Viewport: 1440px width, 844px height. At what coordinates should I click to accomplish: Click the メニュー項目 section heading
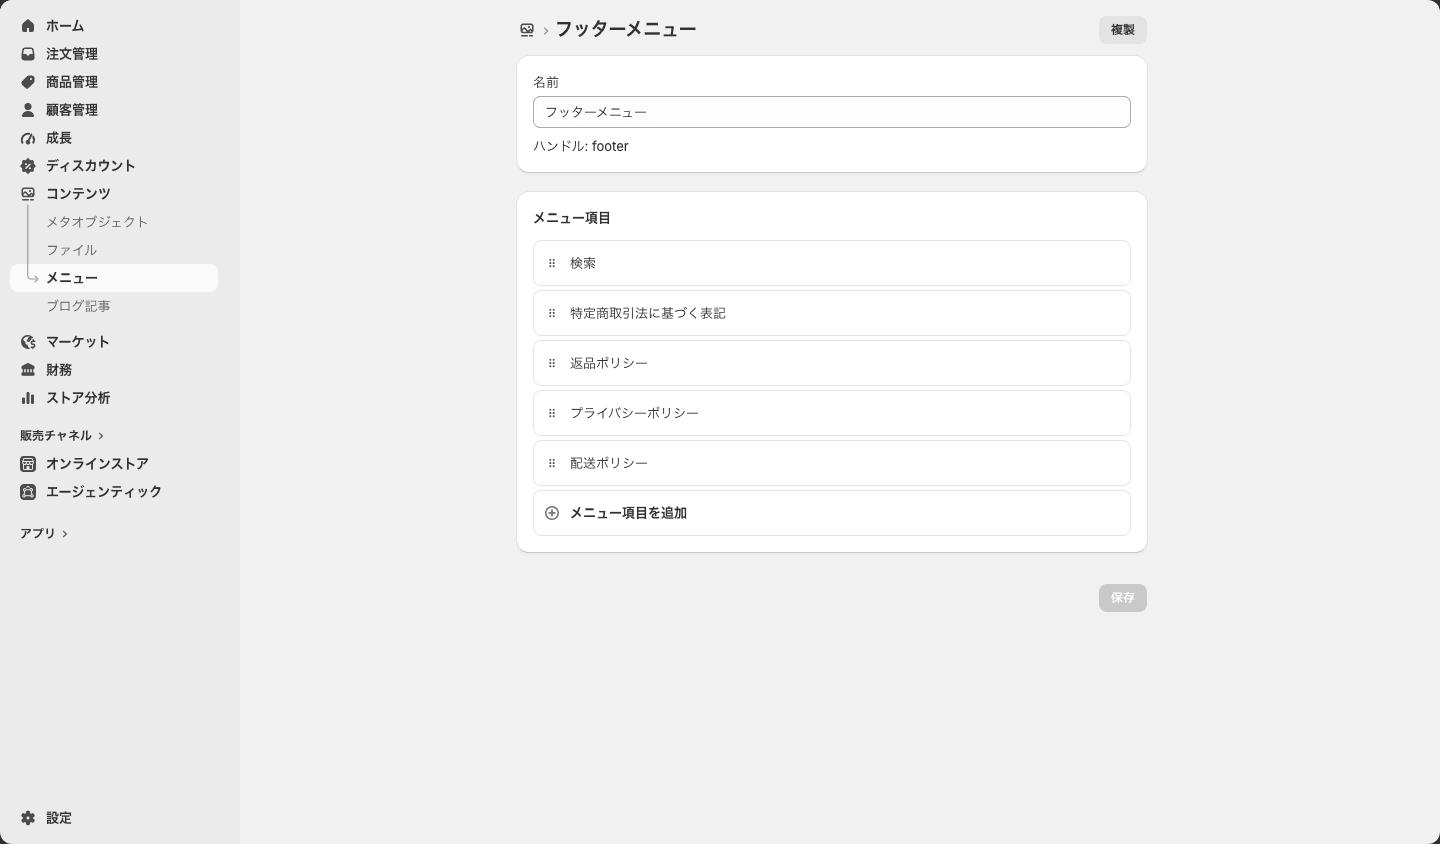point(572,218)
